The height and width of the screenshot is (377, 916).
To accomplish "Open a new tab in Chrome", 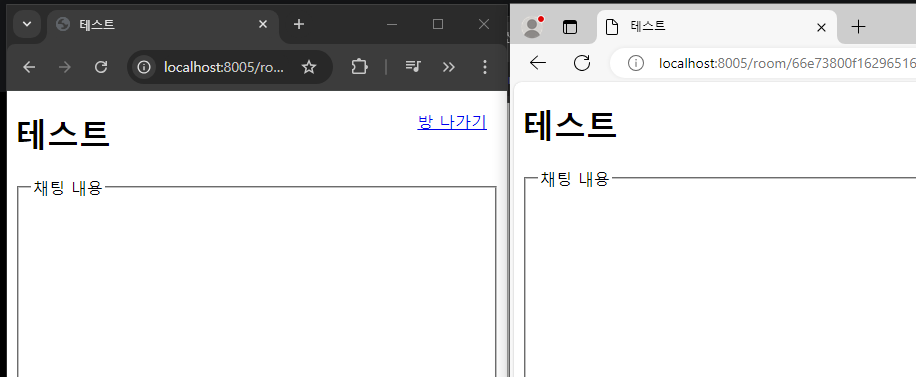I will (299, 25).
